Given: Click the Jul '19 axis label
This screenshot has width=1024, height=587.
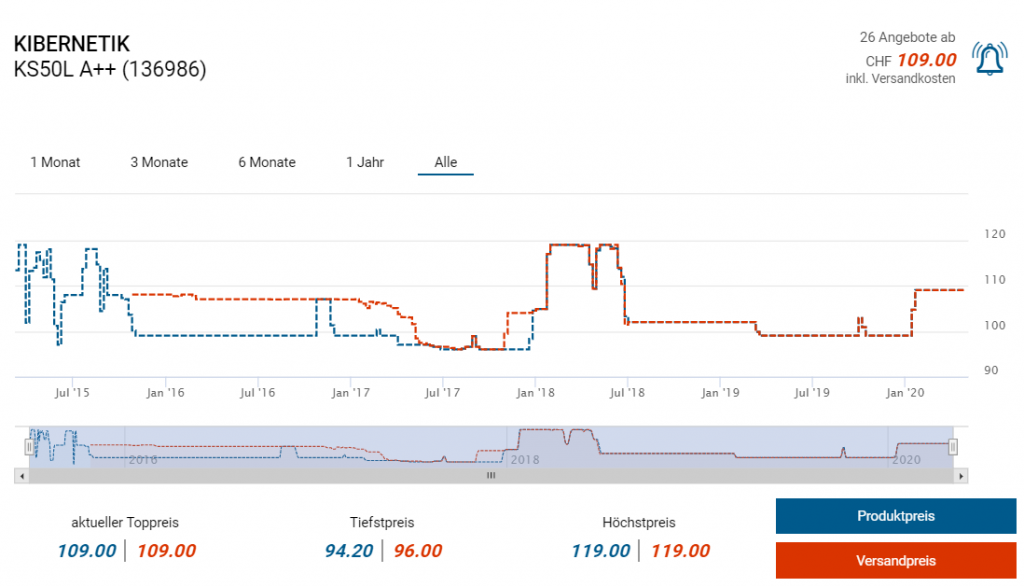Looking at the screenshot, I should (812, 392).
